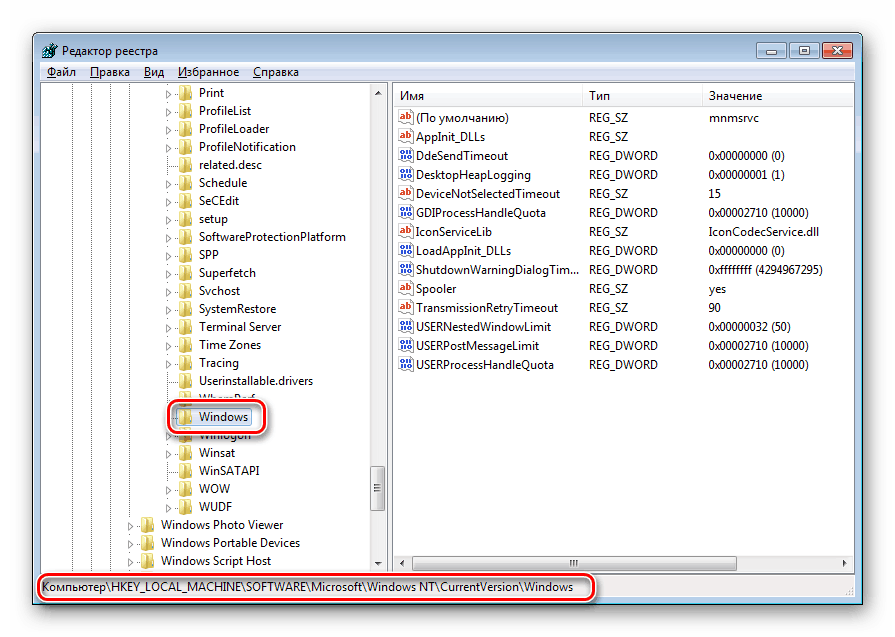Click the Registry Editor icon in title bar

point(50,51)
